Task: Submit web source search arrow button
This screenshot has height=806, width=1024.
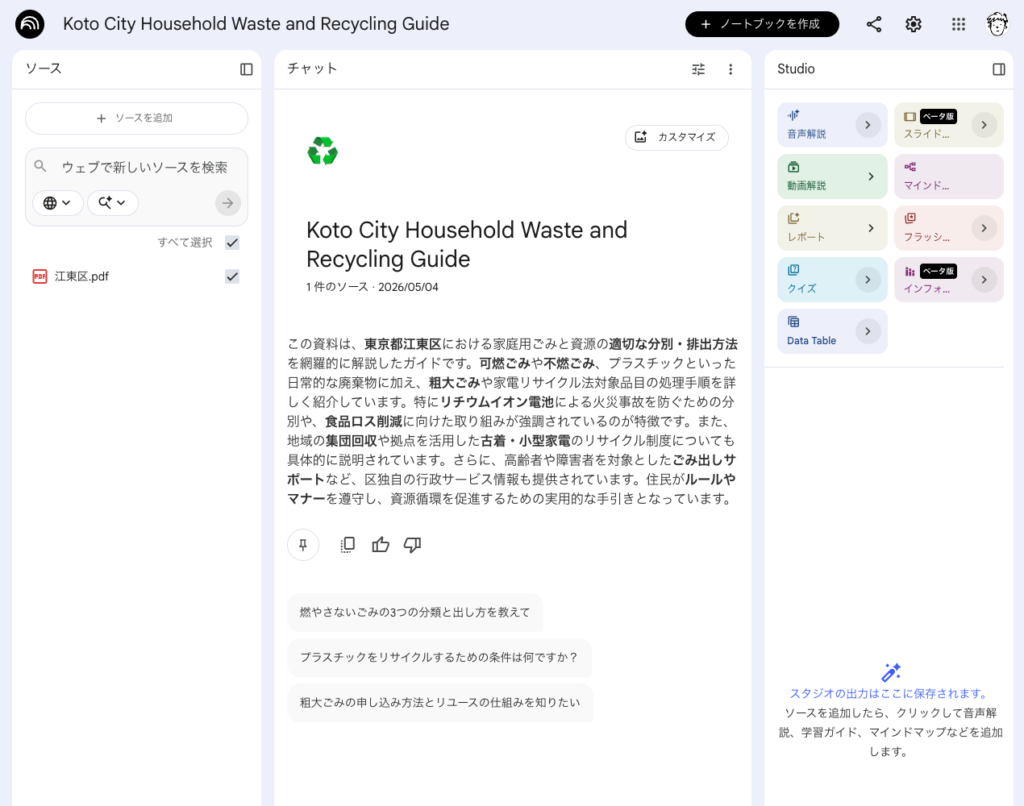Action: click(228, 203)
